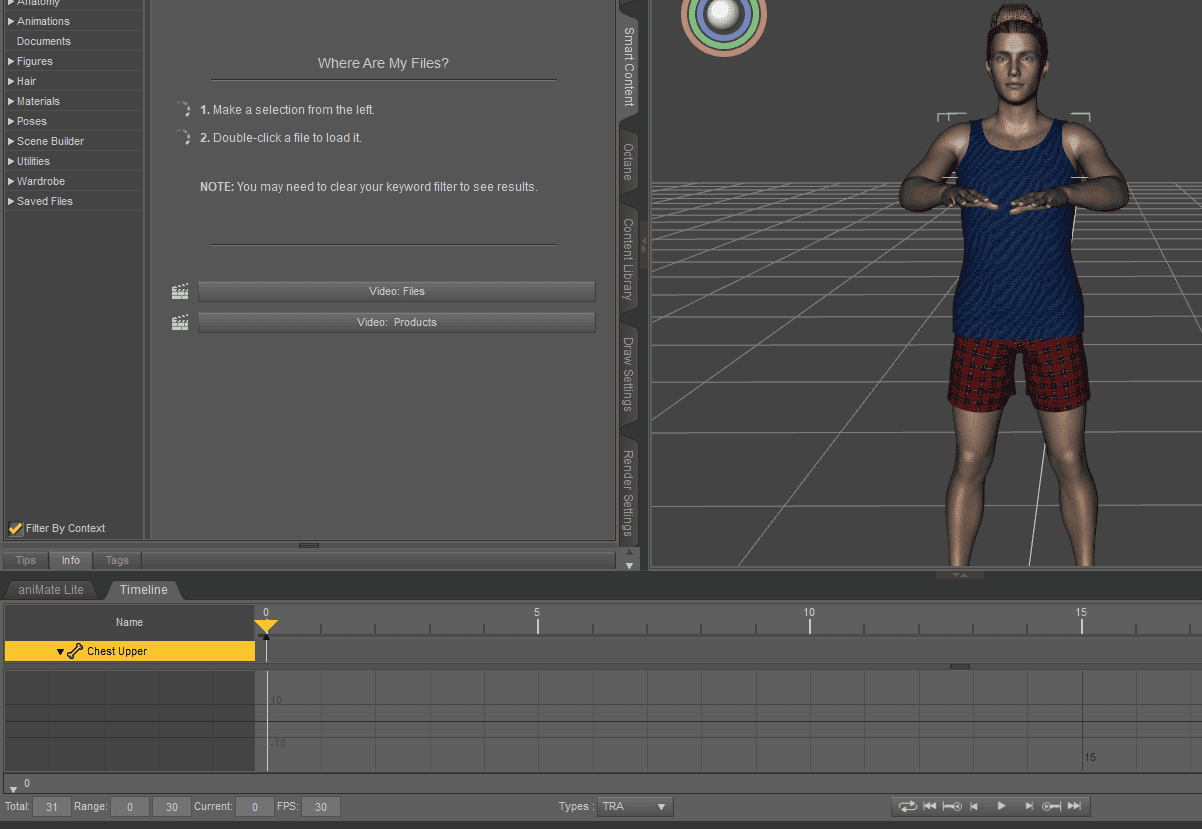Expand the Figures category in the sidebar
Screen dimensions: 1202x829
(x=12, y=61)
